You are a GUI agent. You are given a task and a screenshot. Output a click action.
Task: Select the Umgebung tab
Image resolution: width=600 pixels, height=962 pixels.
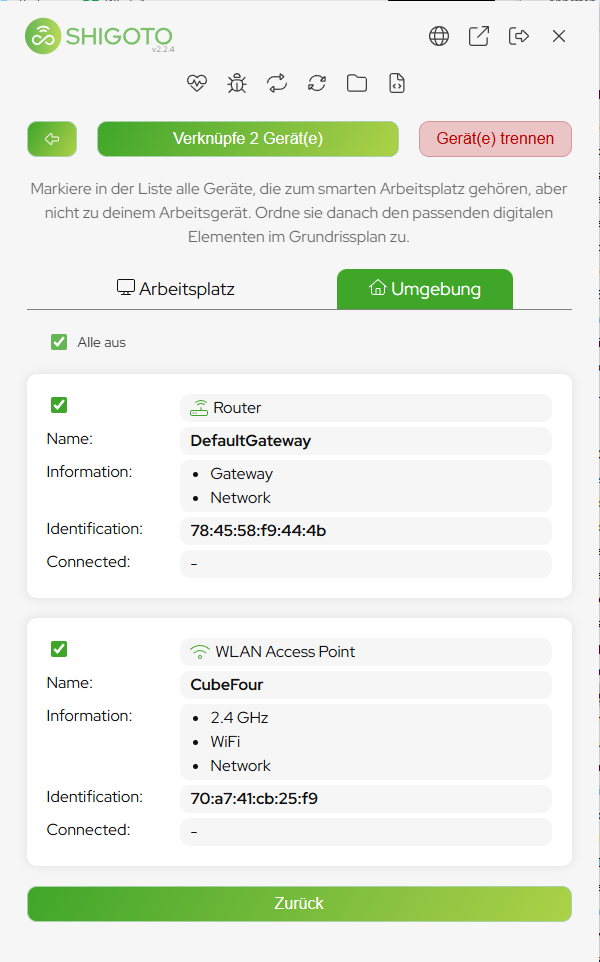tap(425, 289)
